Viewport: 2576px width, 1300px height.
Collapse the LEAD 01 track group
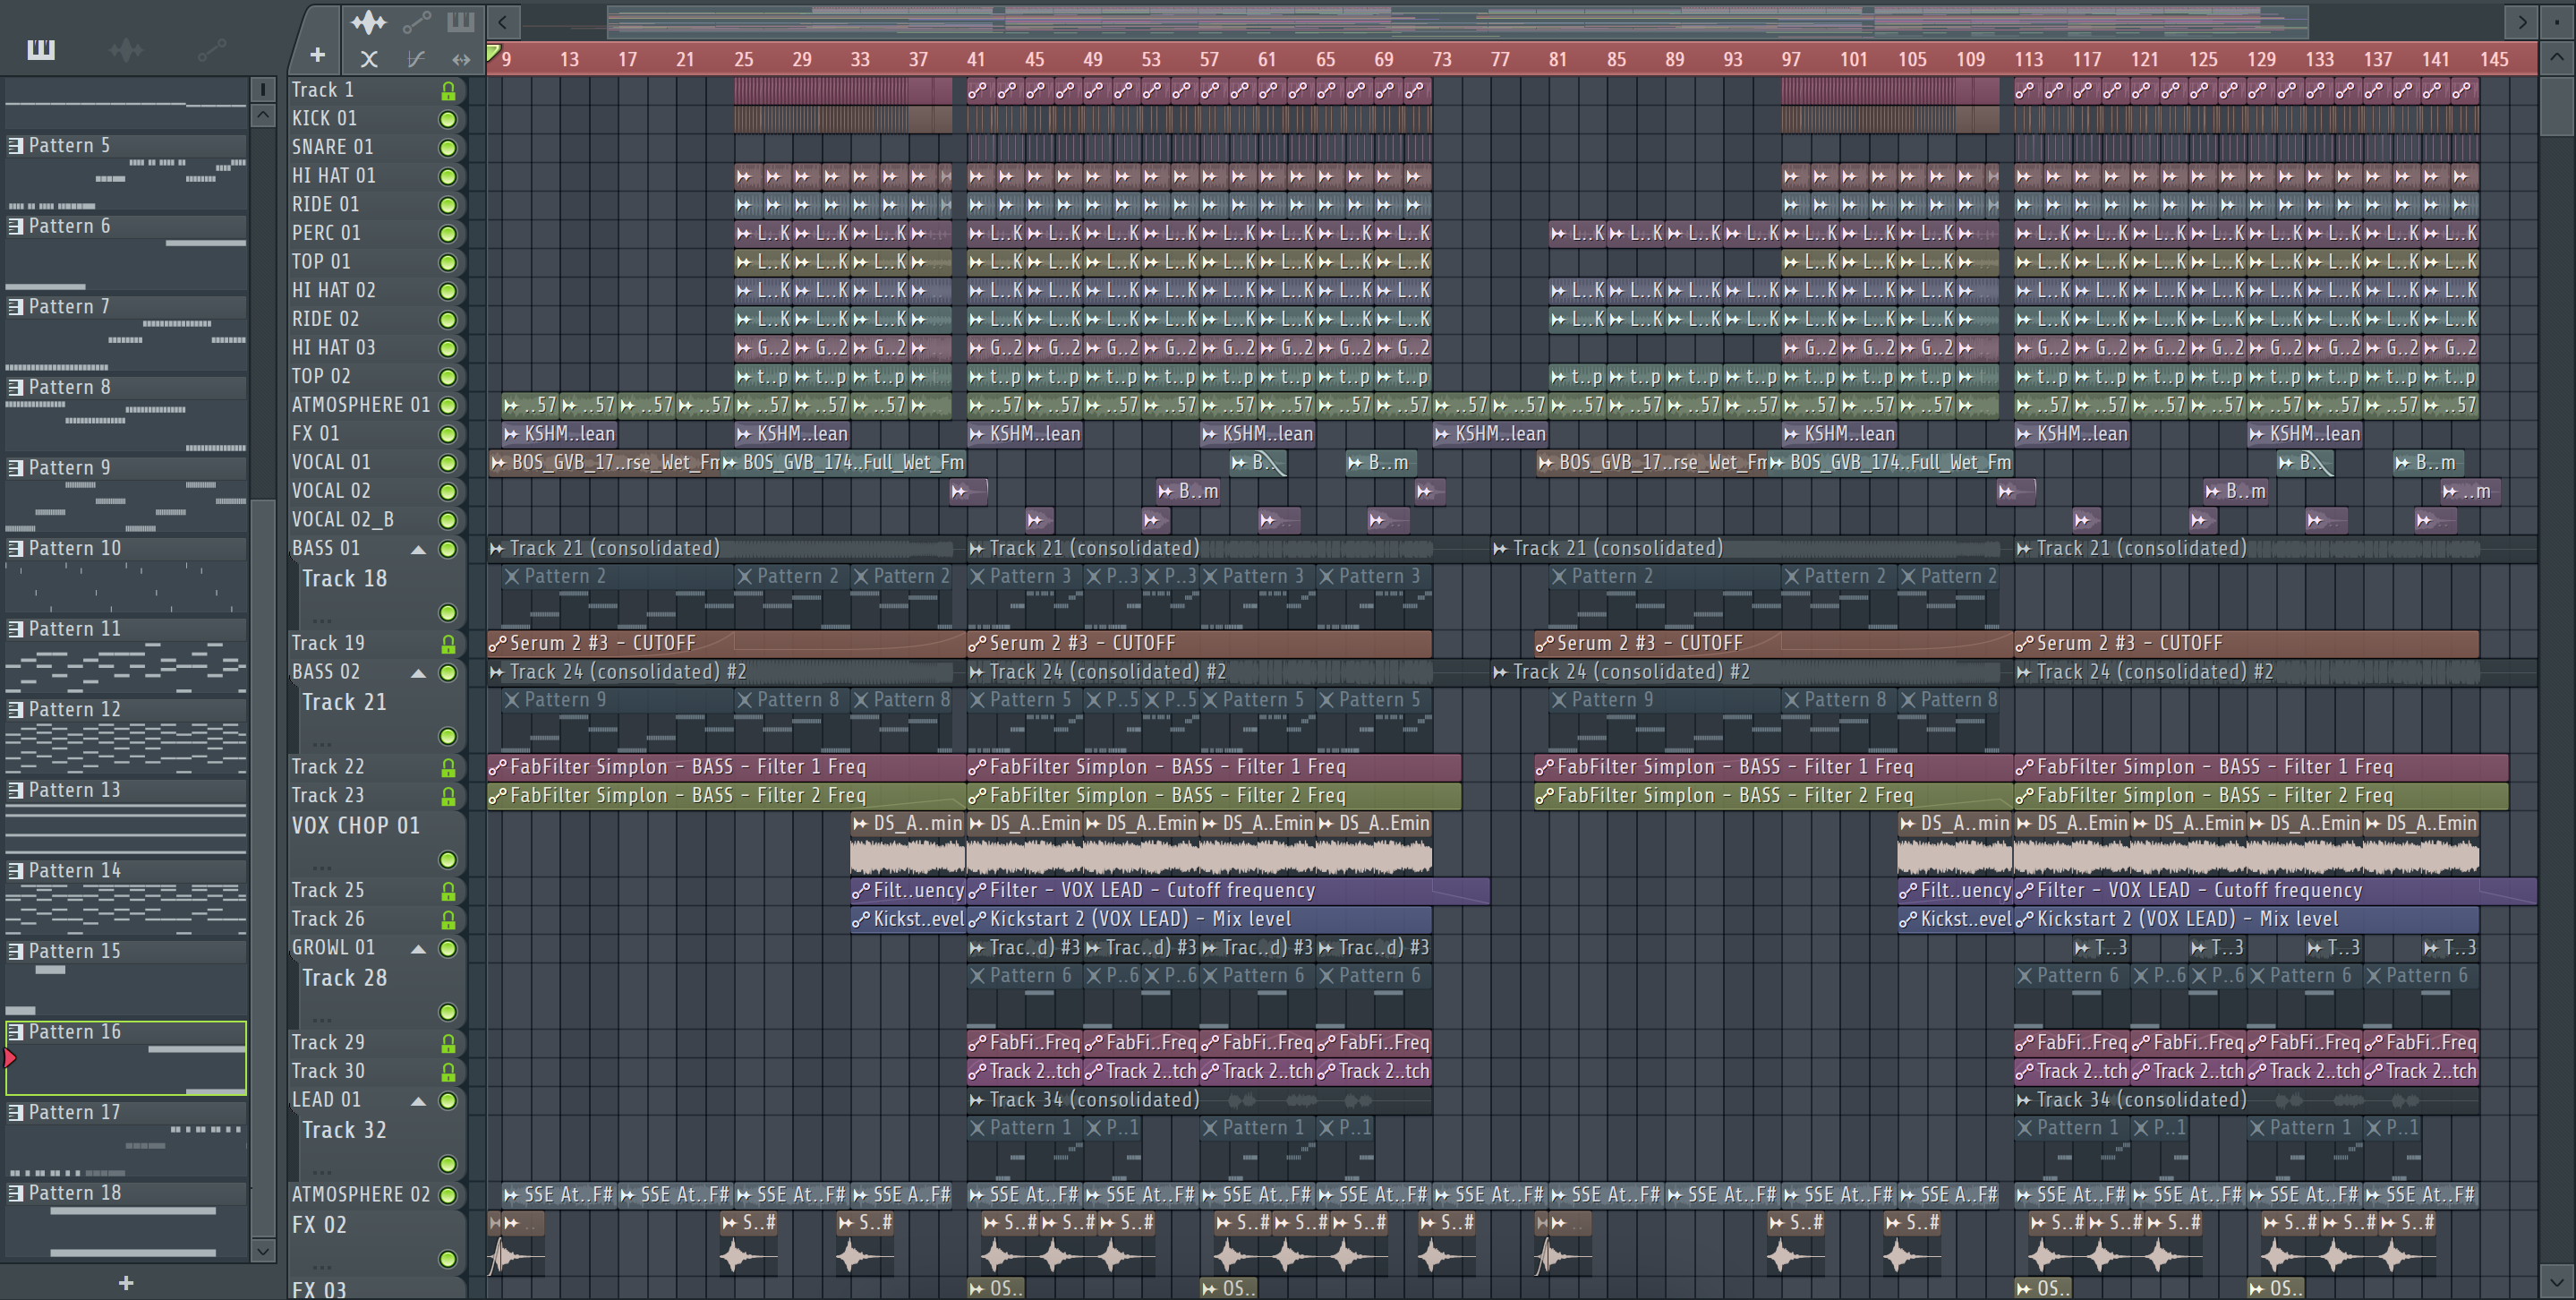pyautogui.click(x=419, y=1101)
